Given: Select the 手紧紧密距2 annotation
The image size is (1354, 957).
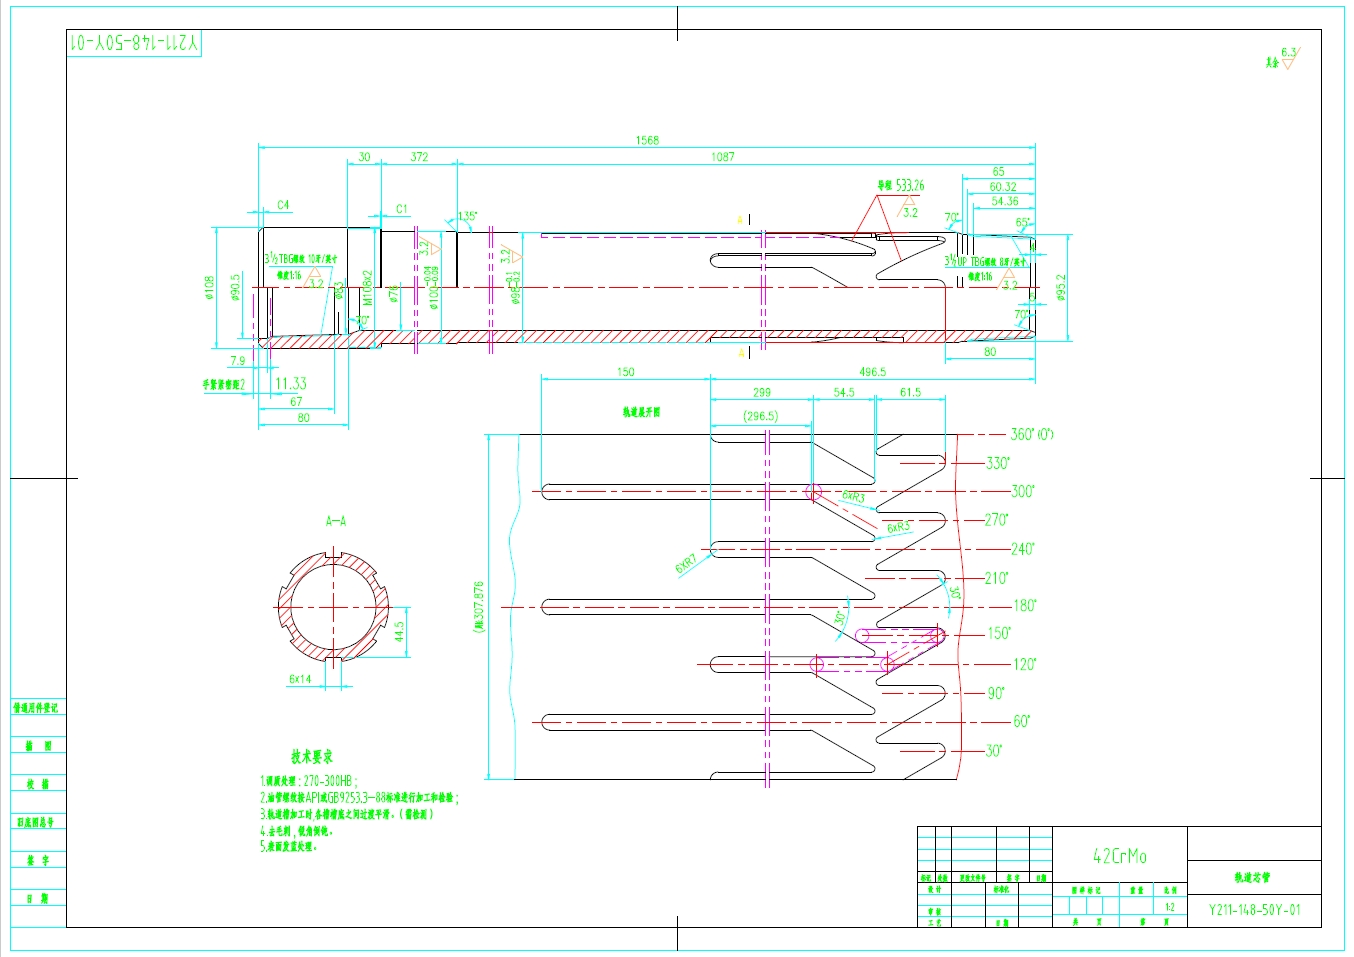Looking at the screenshot, I should tap(223, 384).
